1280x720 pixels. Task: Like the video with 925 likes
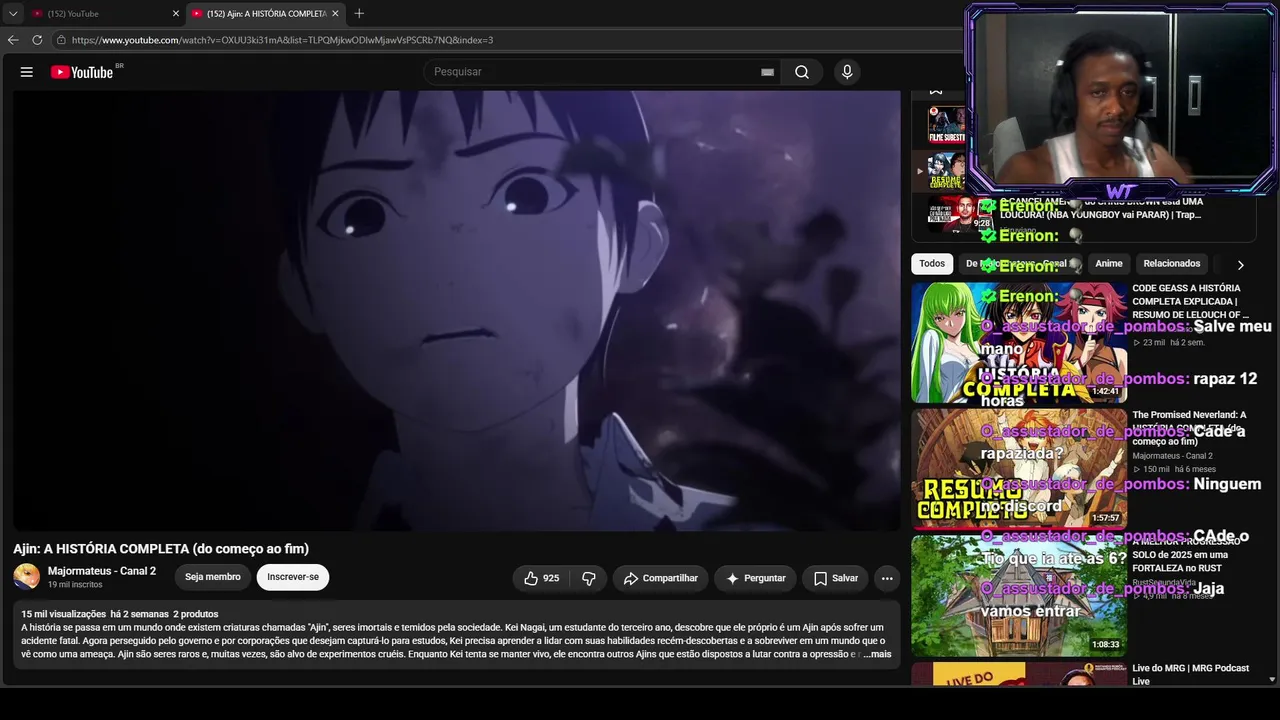tap(541, 578)
